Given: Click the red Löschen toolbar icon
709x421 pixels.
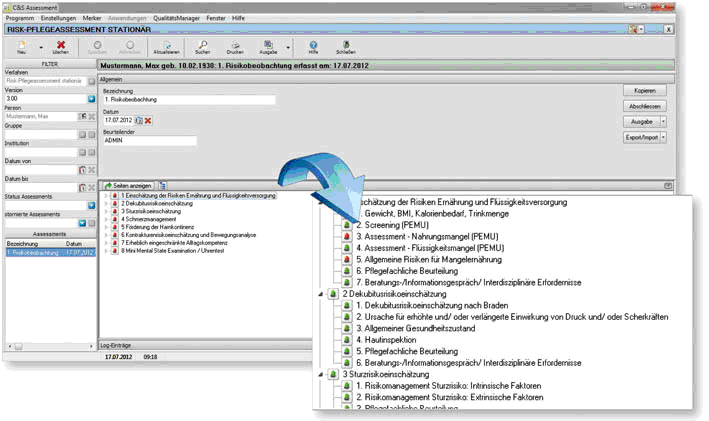Looking at the screenshot, I should click(61, 45).
